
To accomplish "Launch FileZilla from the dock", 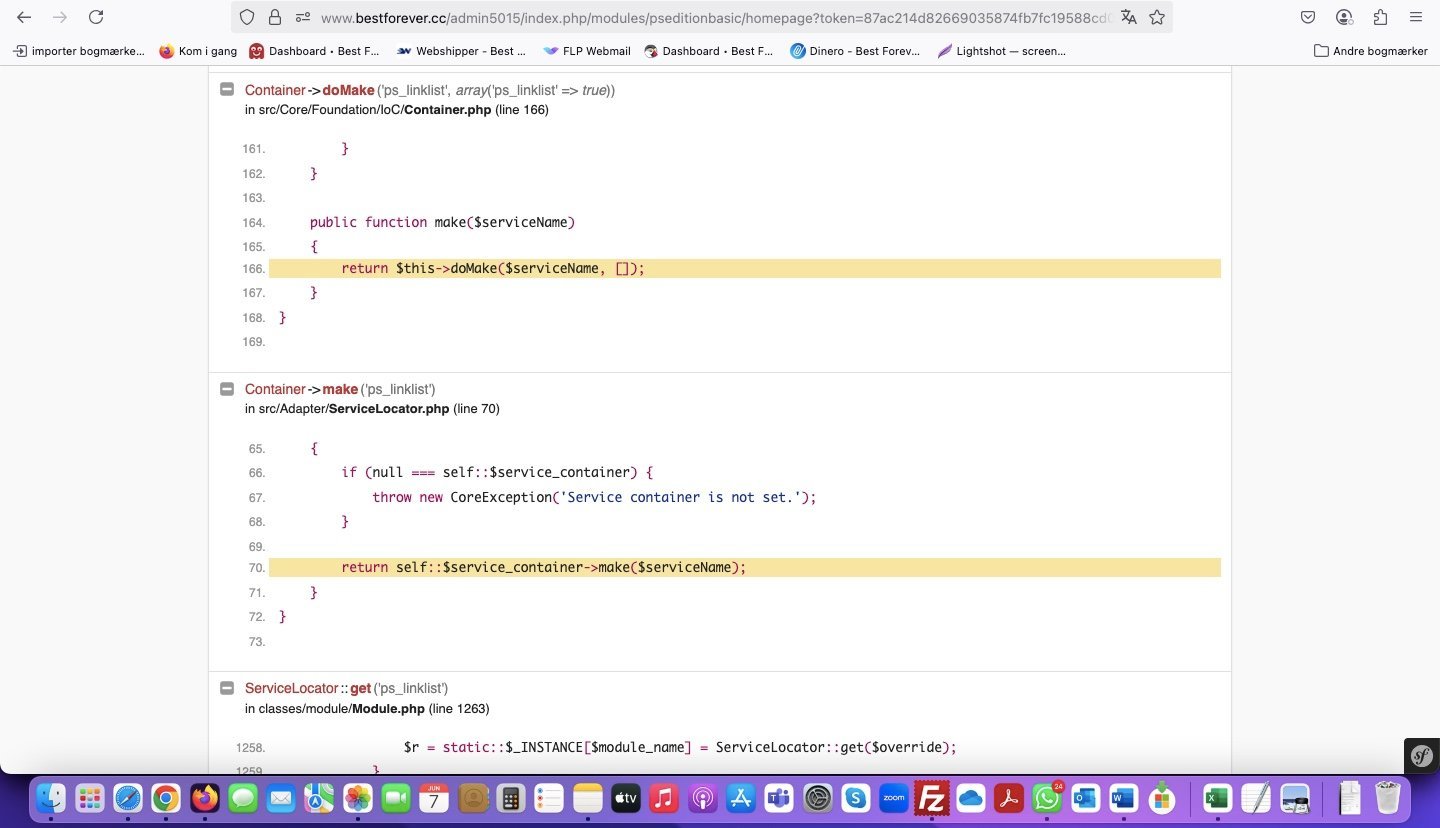I will [x=931, y=798].
